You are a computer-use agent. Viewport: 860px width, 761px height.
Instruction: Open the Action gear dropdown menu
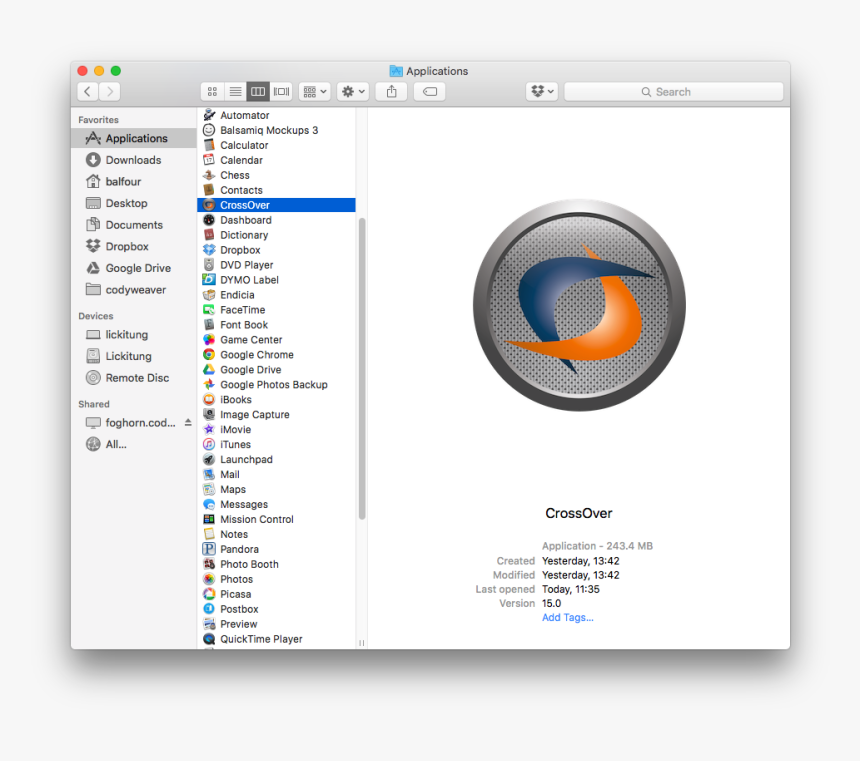click(353, 91)
